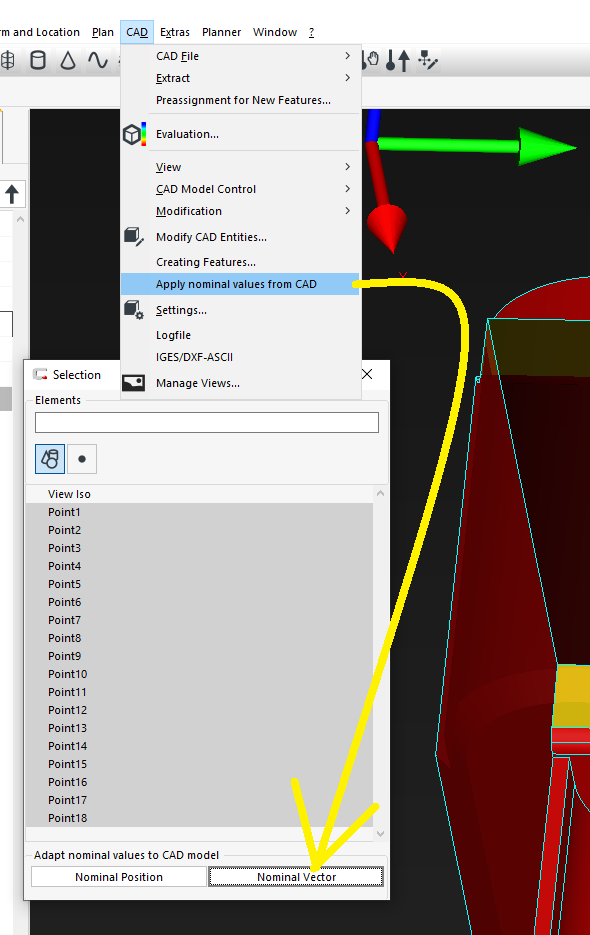590x935 pixels.
Task: Select the cylinder feature toolbar icon
Action: point(38,60)
